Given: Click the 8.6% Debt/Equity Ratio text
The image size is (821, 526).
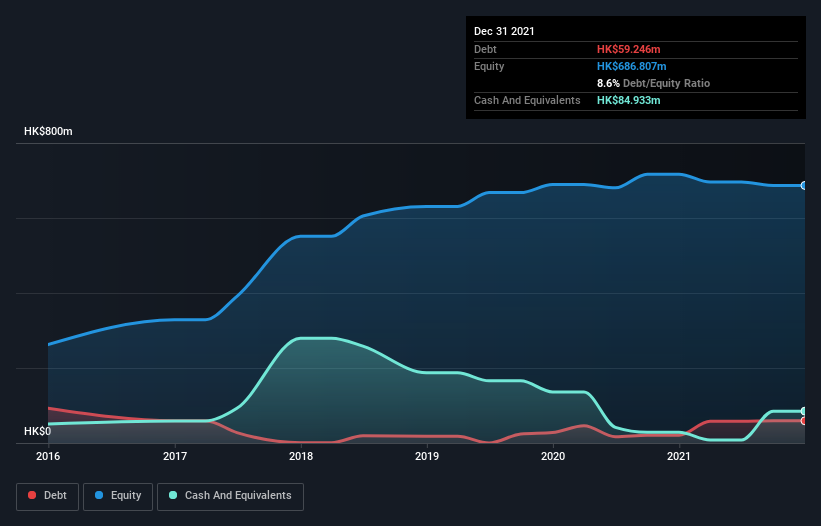Looking at the screenshot, I should pyautogui.click(x=653, y=83).
